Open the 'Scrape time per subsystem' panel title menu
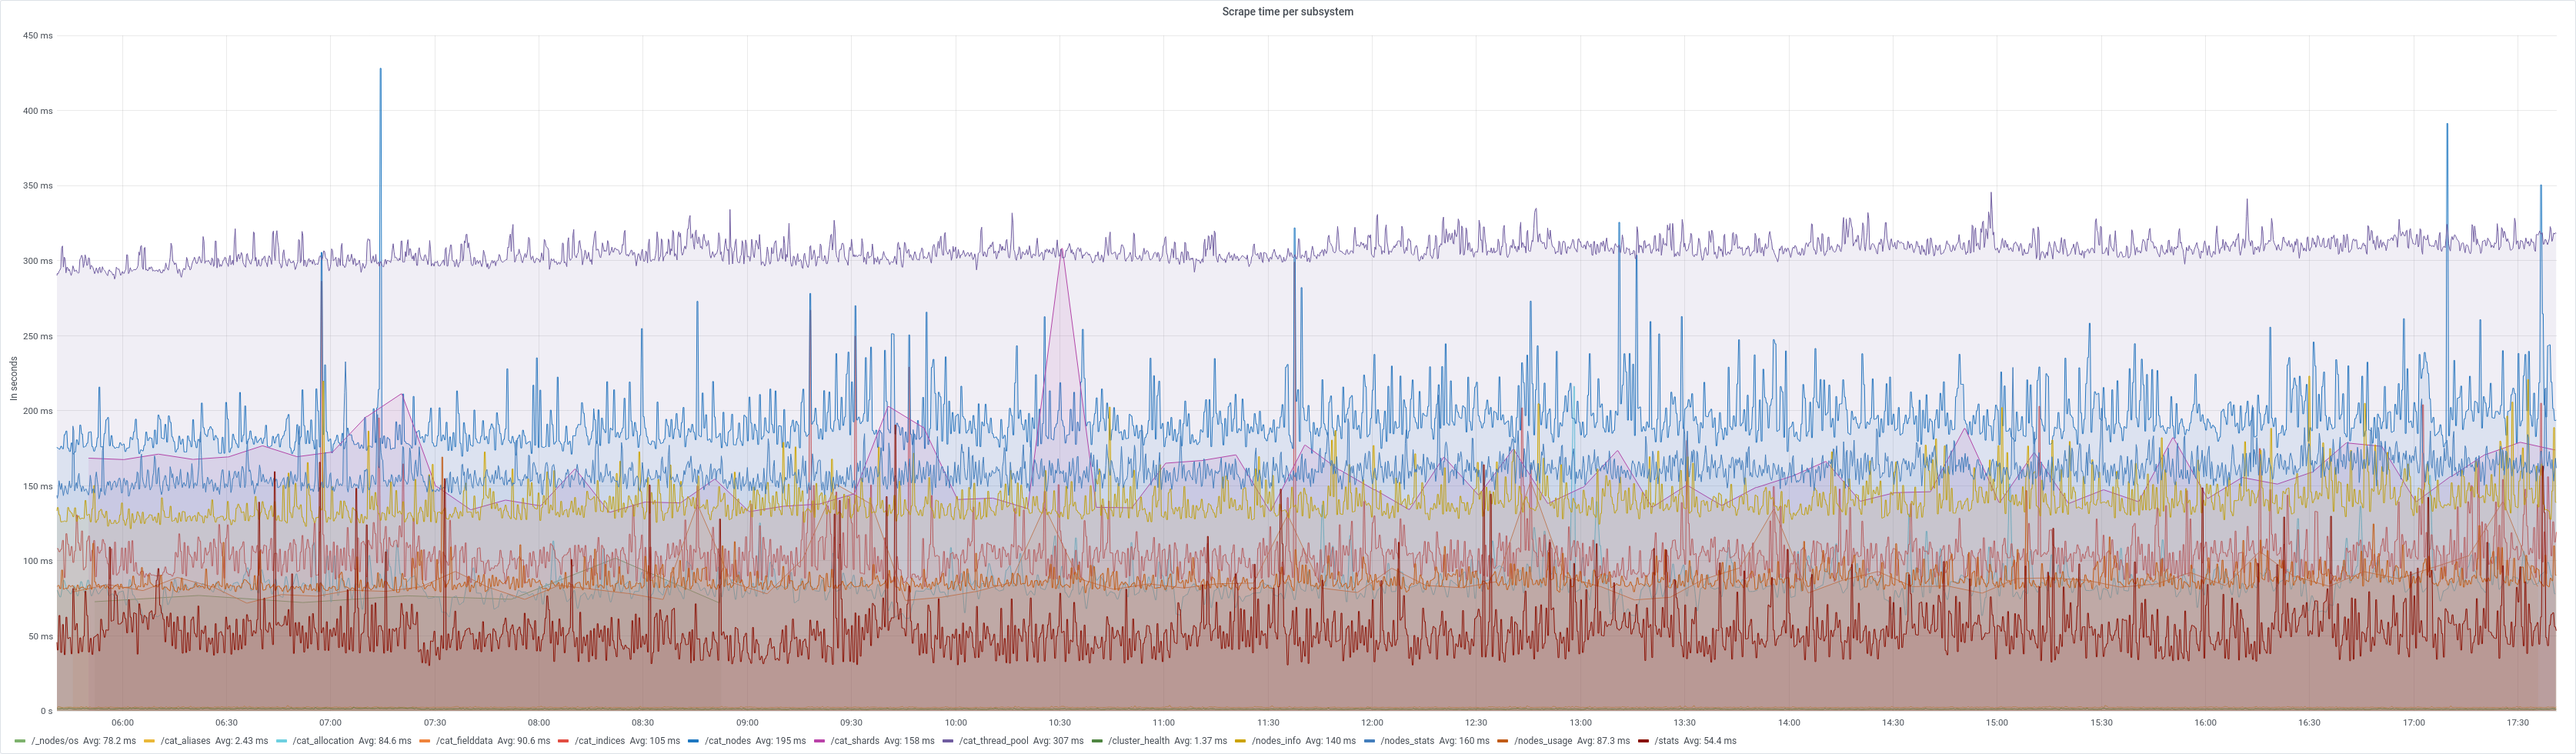 pos(1287,12)
